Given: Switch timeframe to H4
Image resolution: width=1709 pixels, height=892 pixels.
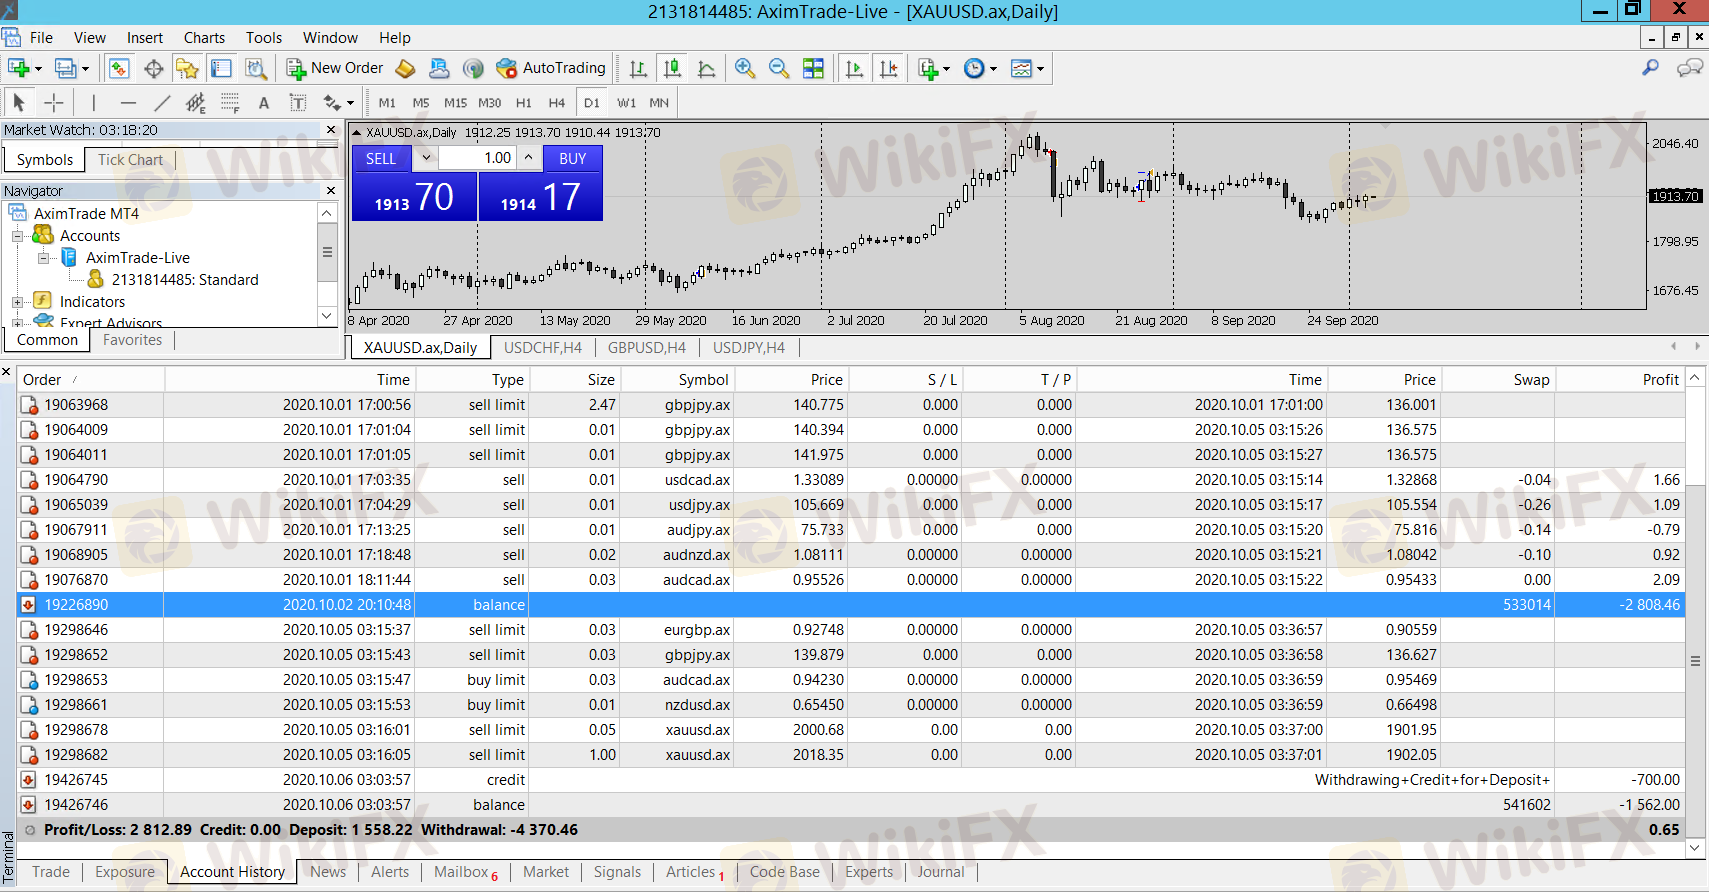Looking at the screenshot, I should point(557,102).
